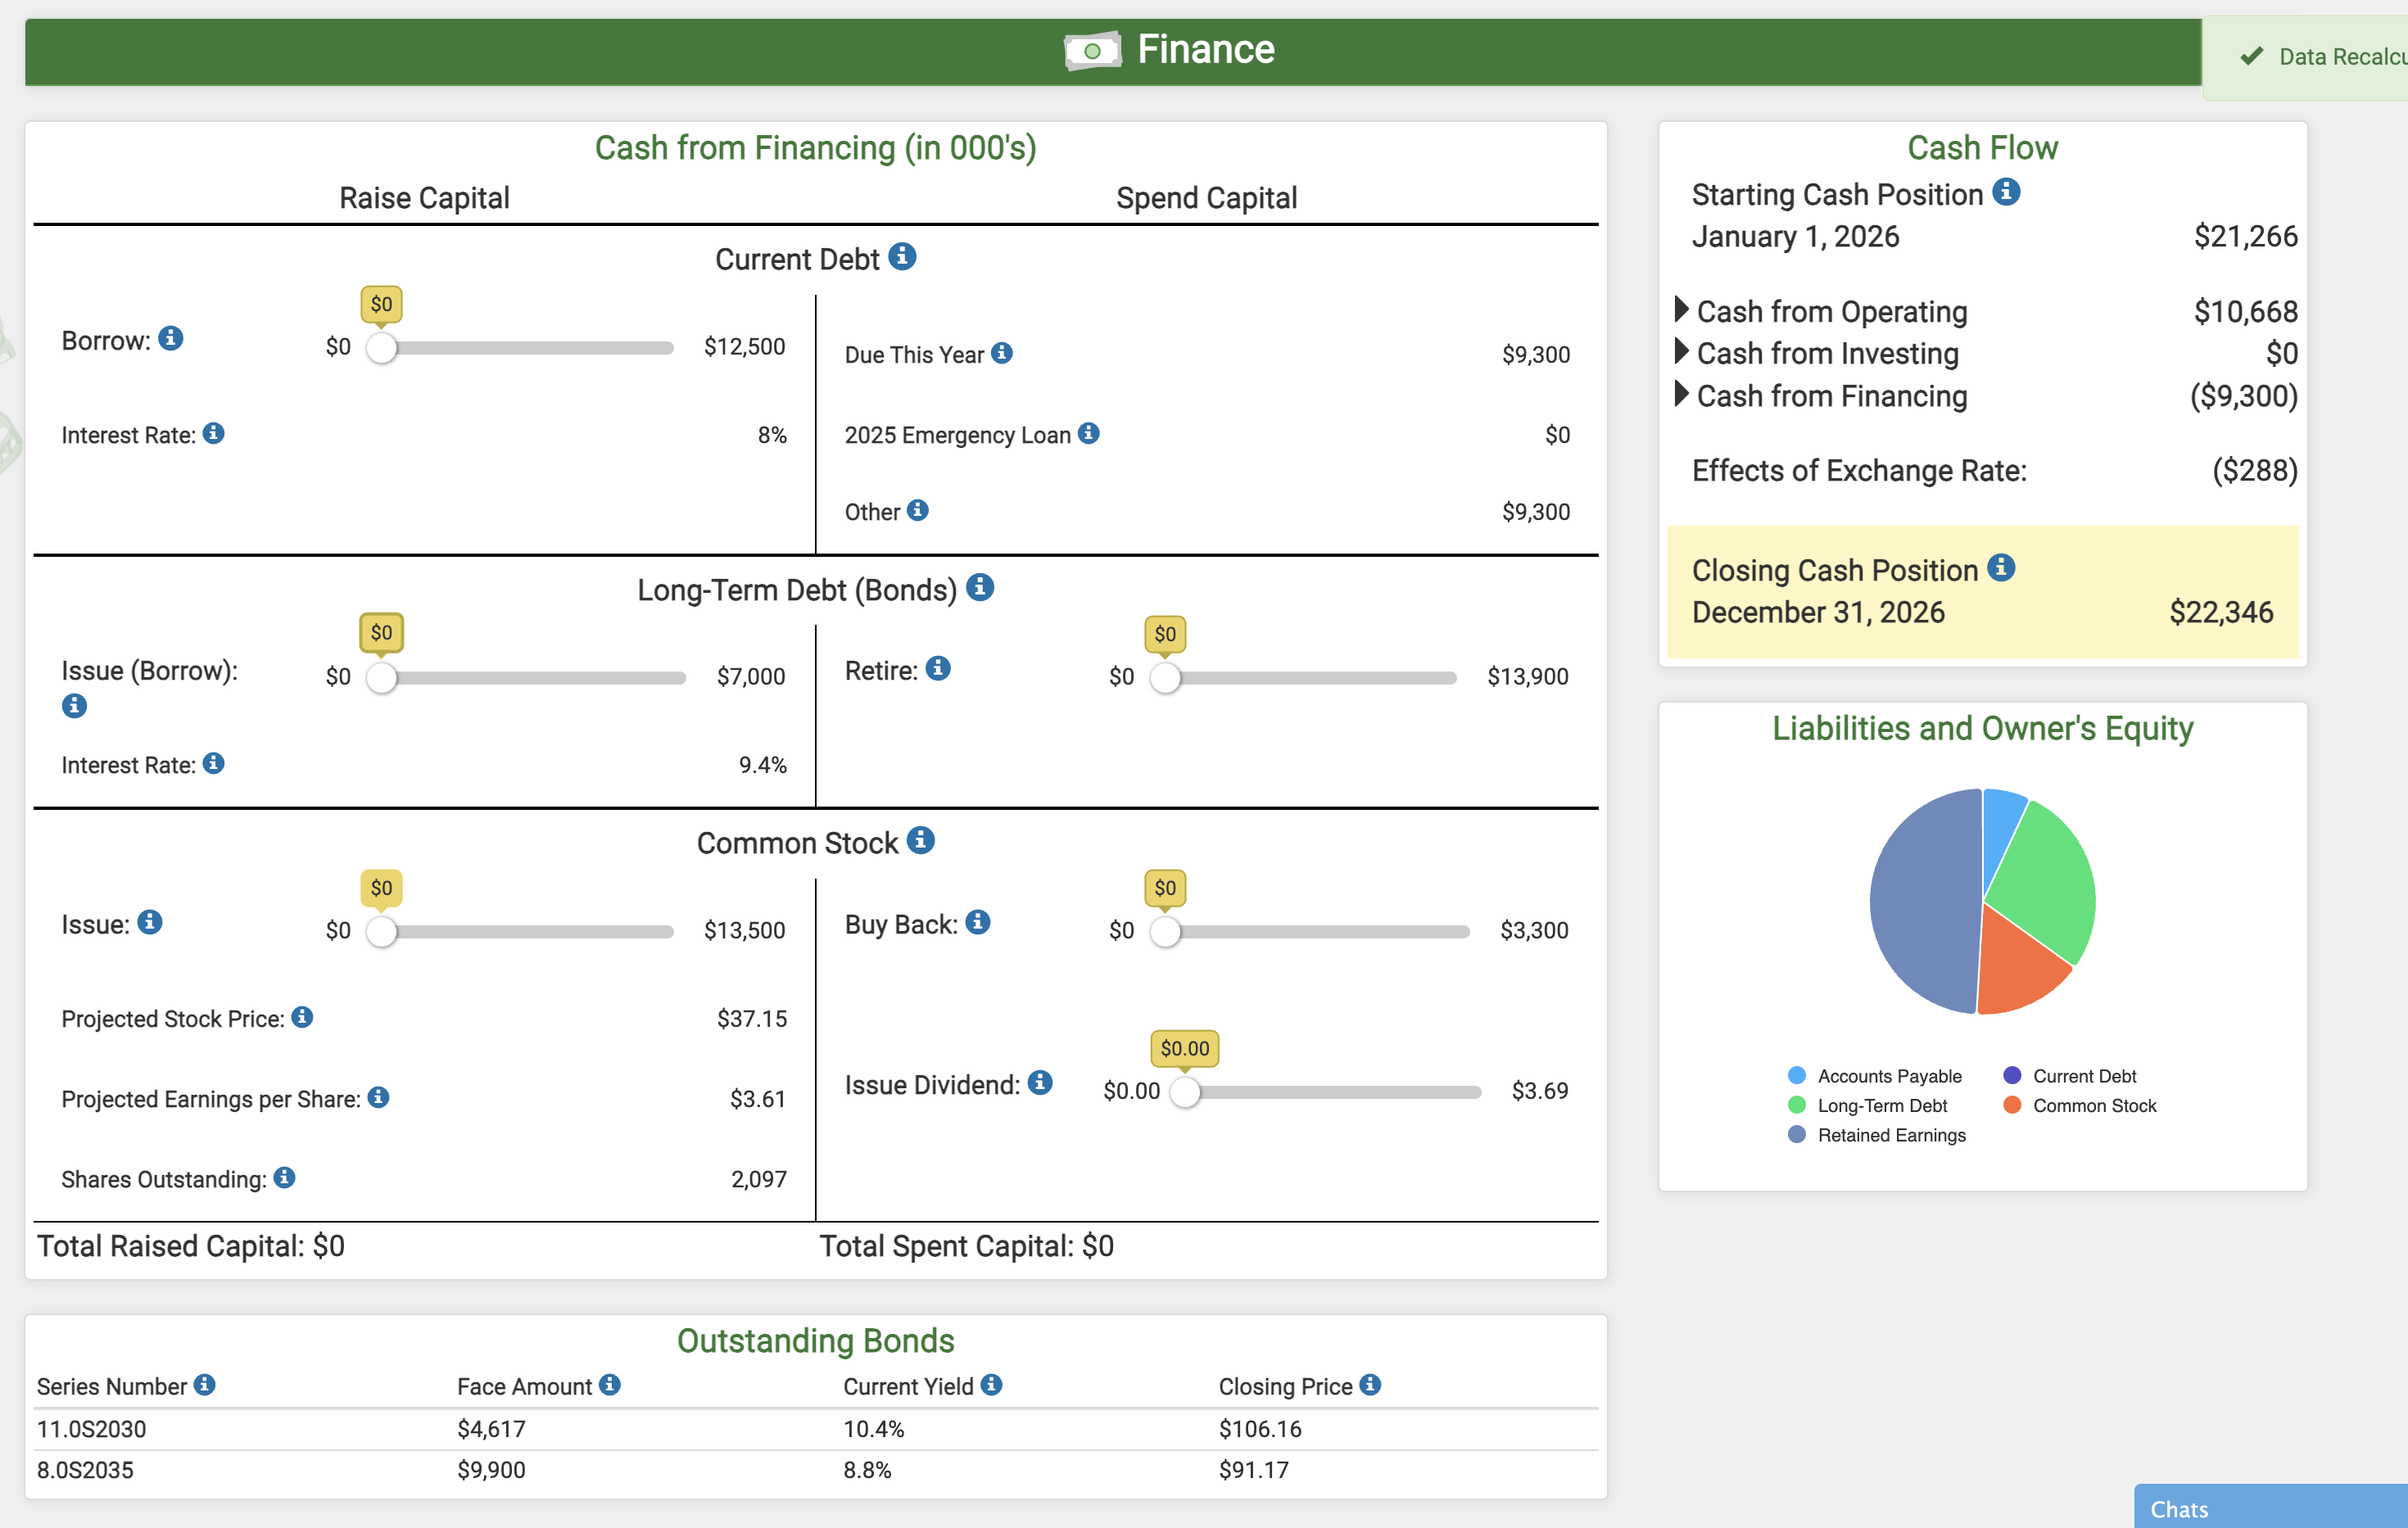Select bond series 8.0S2035
This screenshot has width=2408, height=1528.
pyautogui.click(x=85, y=1469)
